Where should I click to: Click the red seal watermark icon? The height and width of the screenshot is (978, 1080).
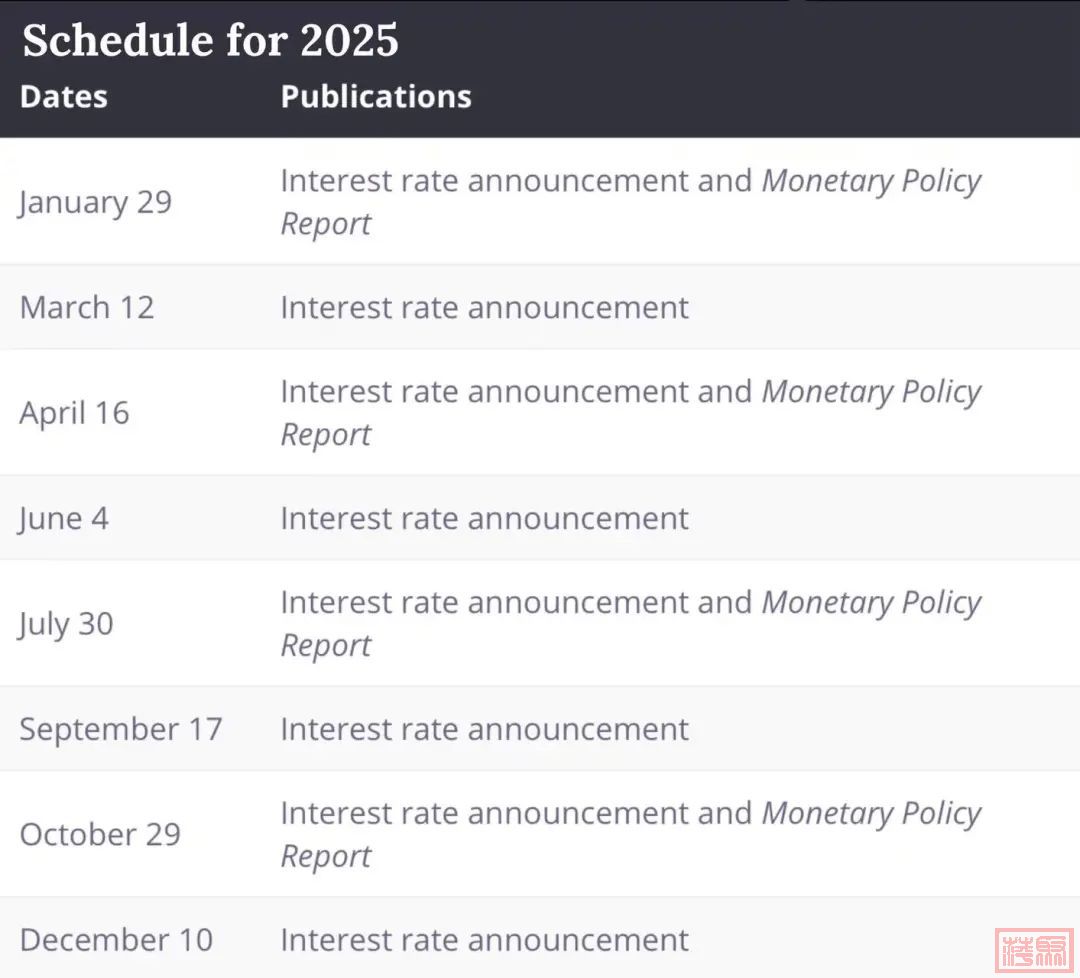(x=1034, y=950)
